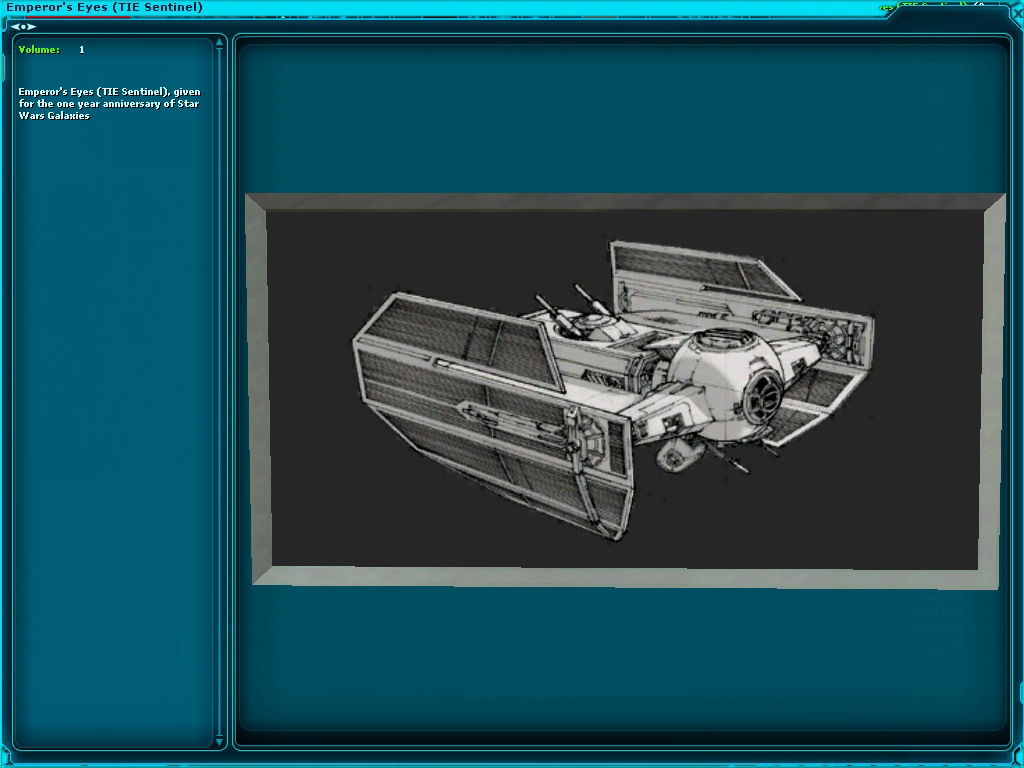Click the TIE Sentinel painting preview
Viewport: 1024px width, 768px height.
coord(626,391)
